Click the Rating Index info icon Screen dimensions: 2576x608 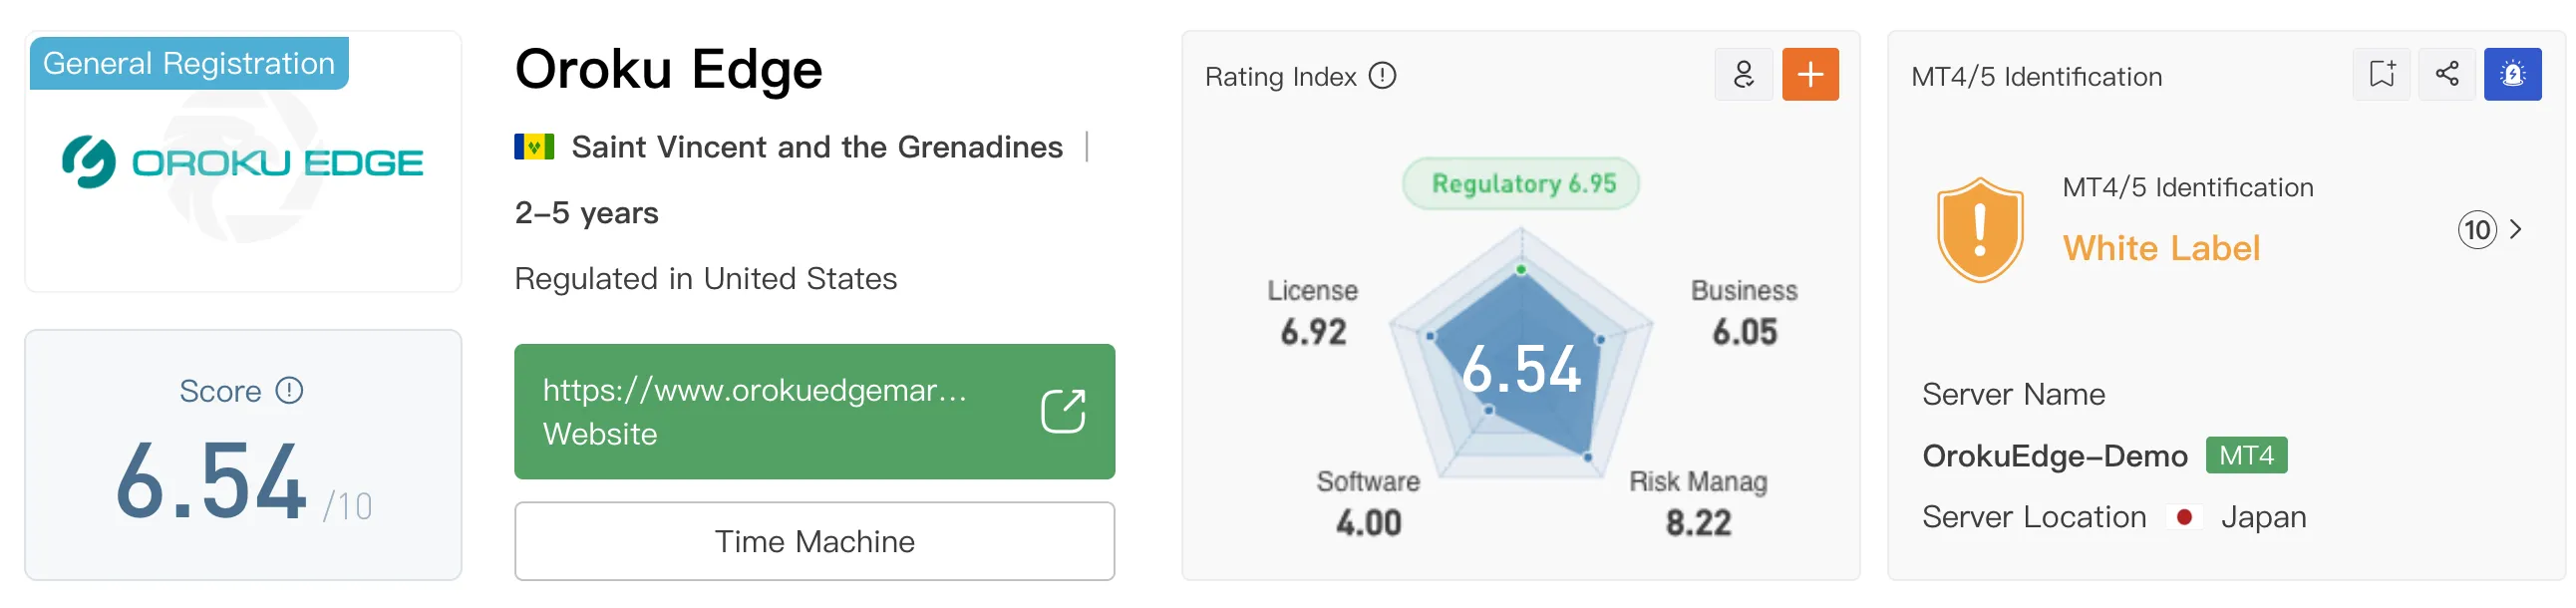pyautogui.click(x=1382, y=76)
